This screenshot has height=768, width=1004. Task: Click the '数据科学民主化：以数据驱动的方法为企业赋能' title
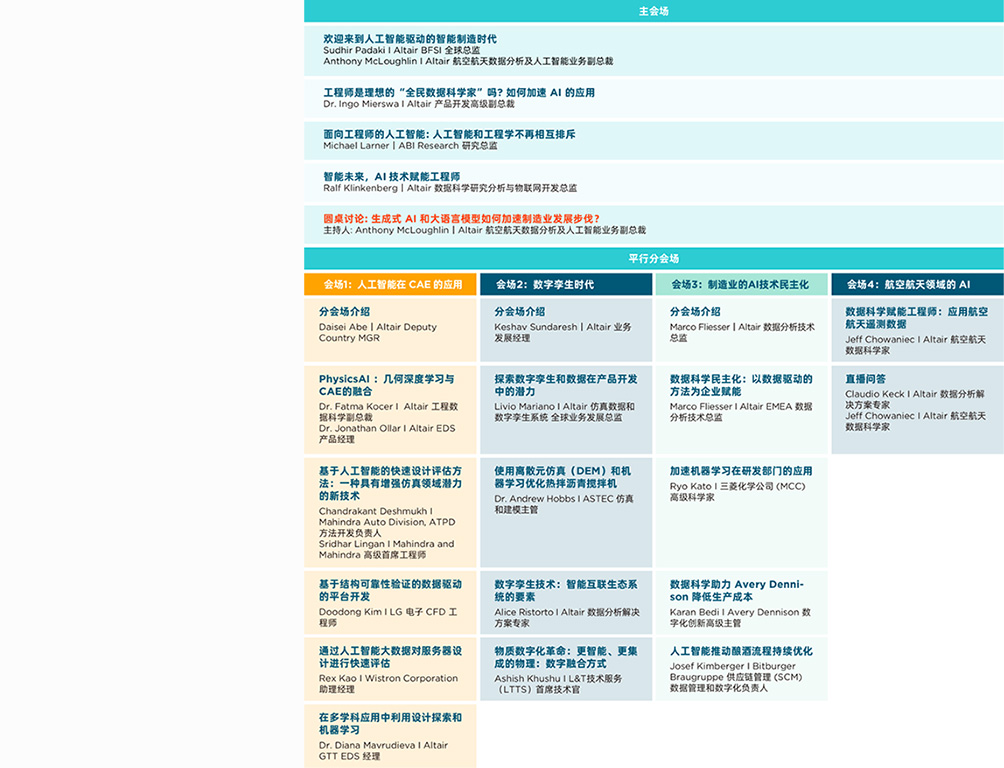(741, 385)
